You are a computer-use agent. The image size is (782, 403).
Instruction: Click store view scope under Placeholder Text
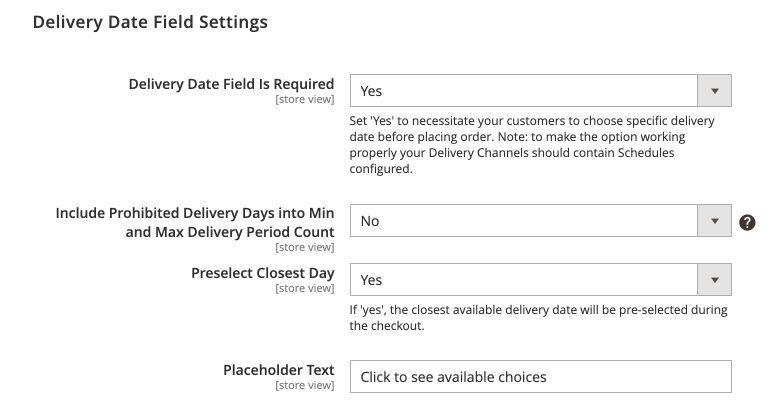pos(305,386)
